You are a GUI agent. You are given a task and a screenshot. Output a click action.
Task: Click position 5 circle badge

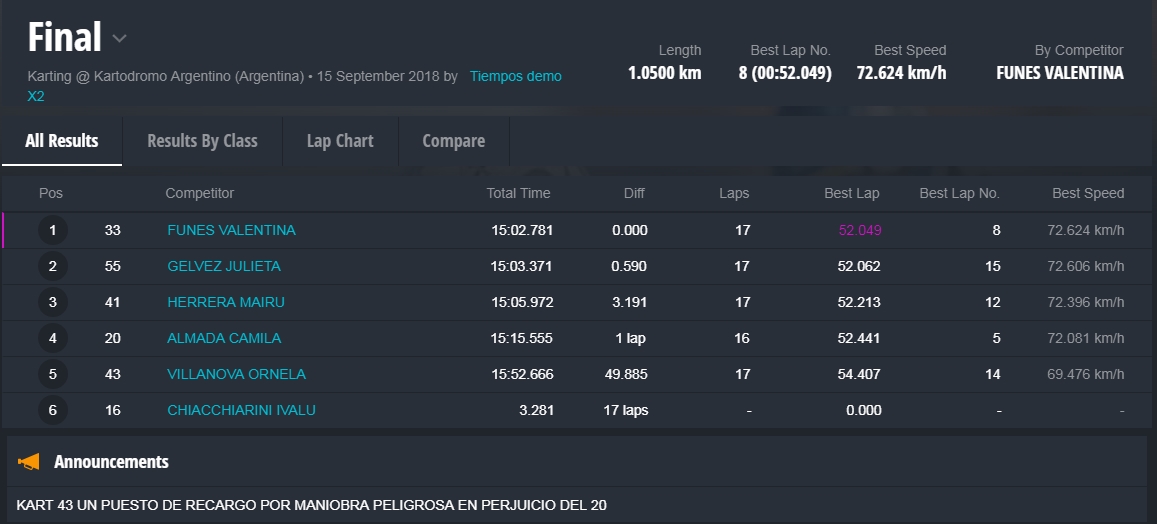pyautogui.click(x=53, y=375)
